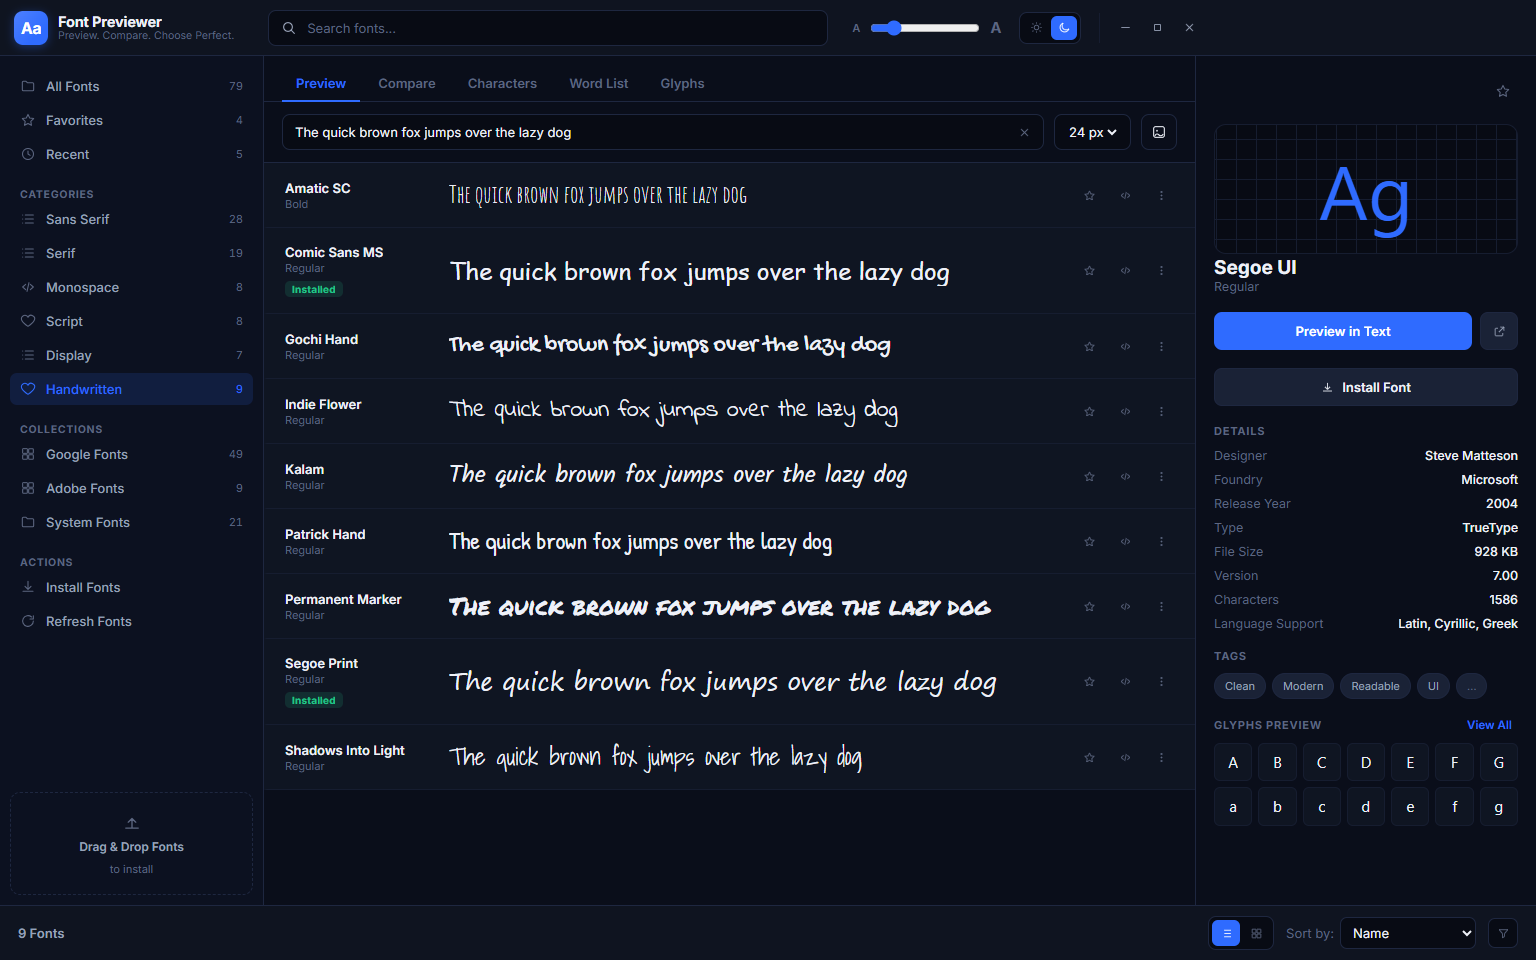Image resolution: width=1536 pixels, height=960 pixels.
Task: Open more options for Segoe Print
Action: [x=1161, y=681]
